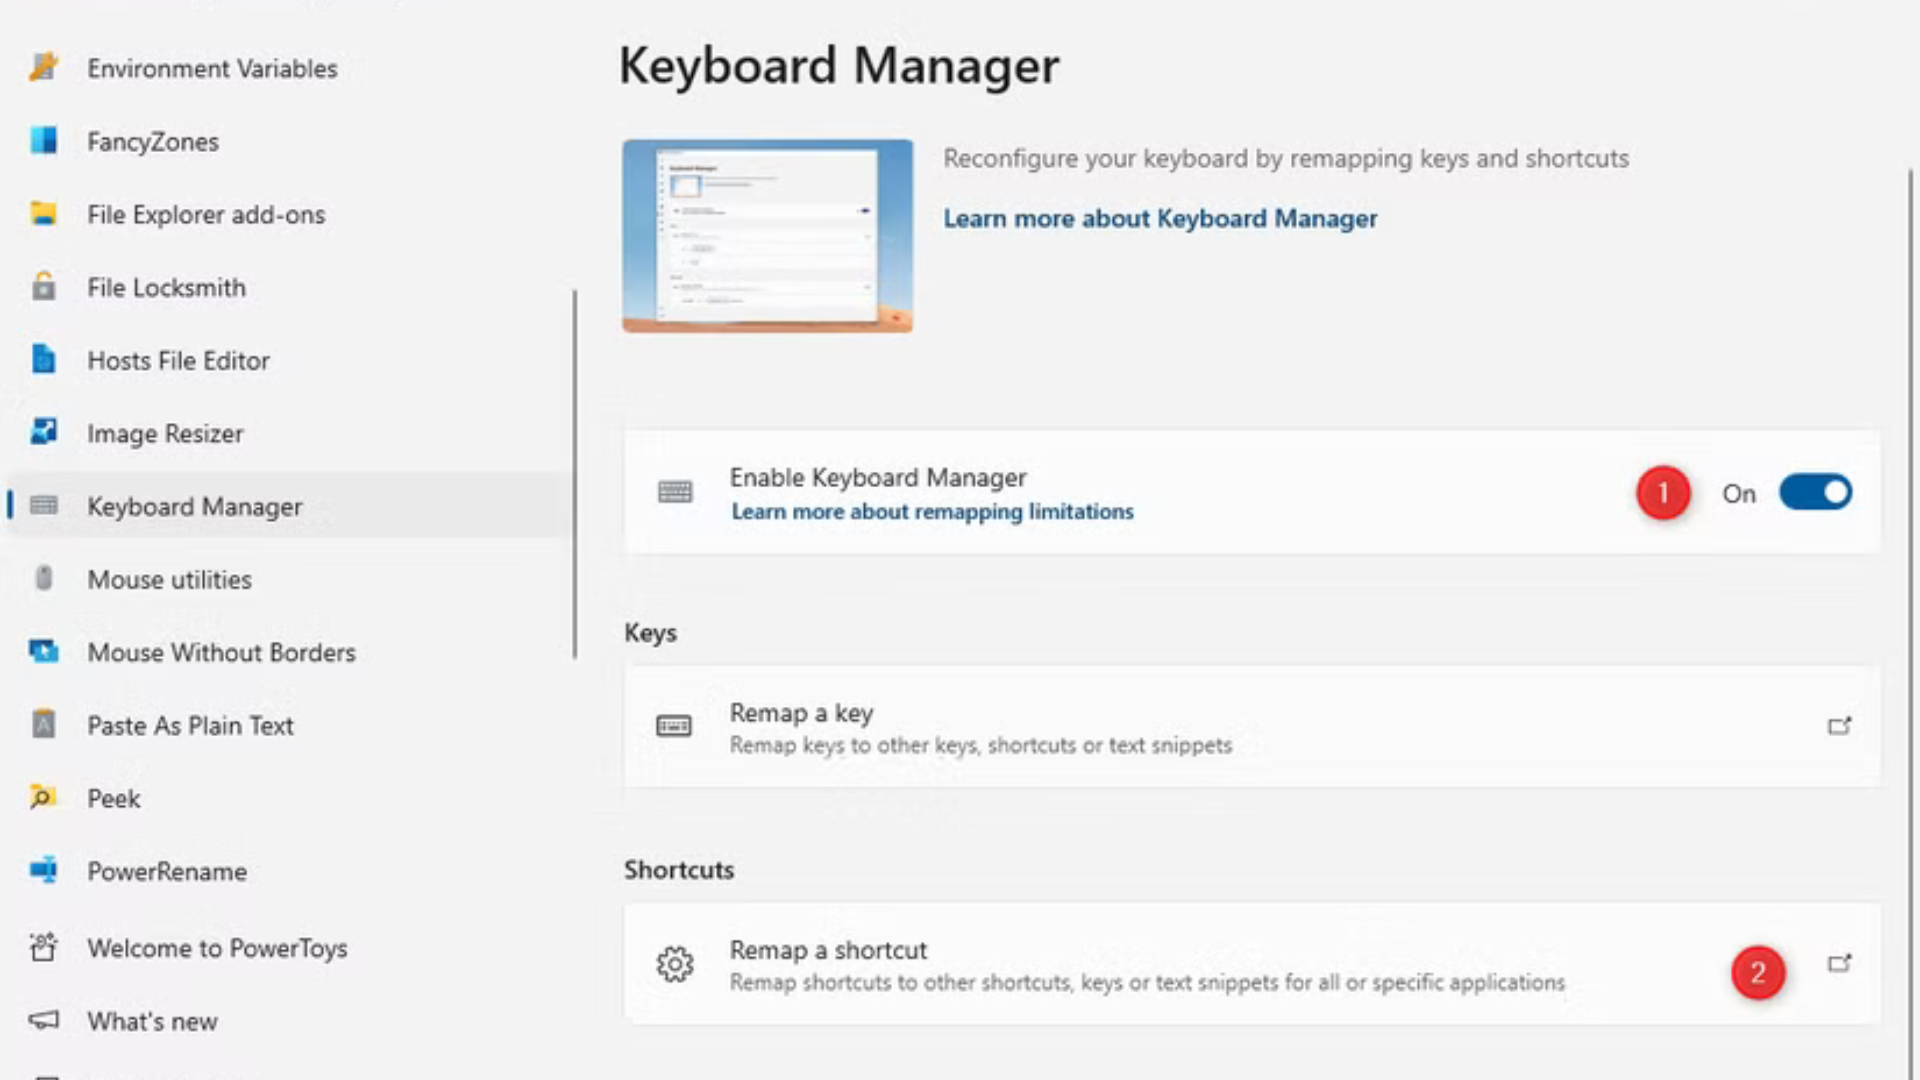Click the Paste As Plain Text icon
Viewport: 1920px width, 1080px height.
pos(44,725)
